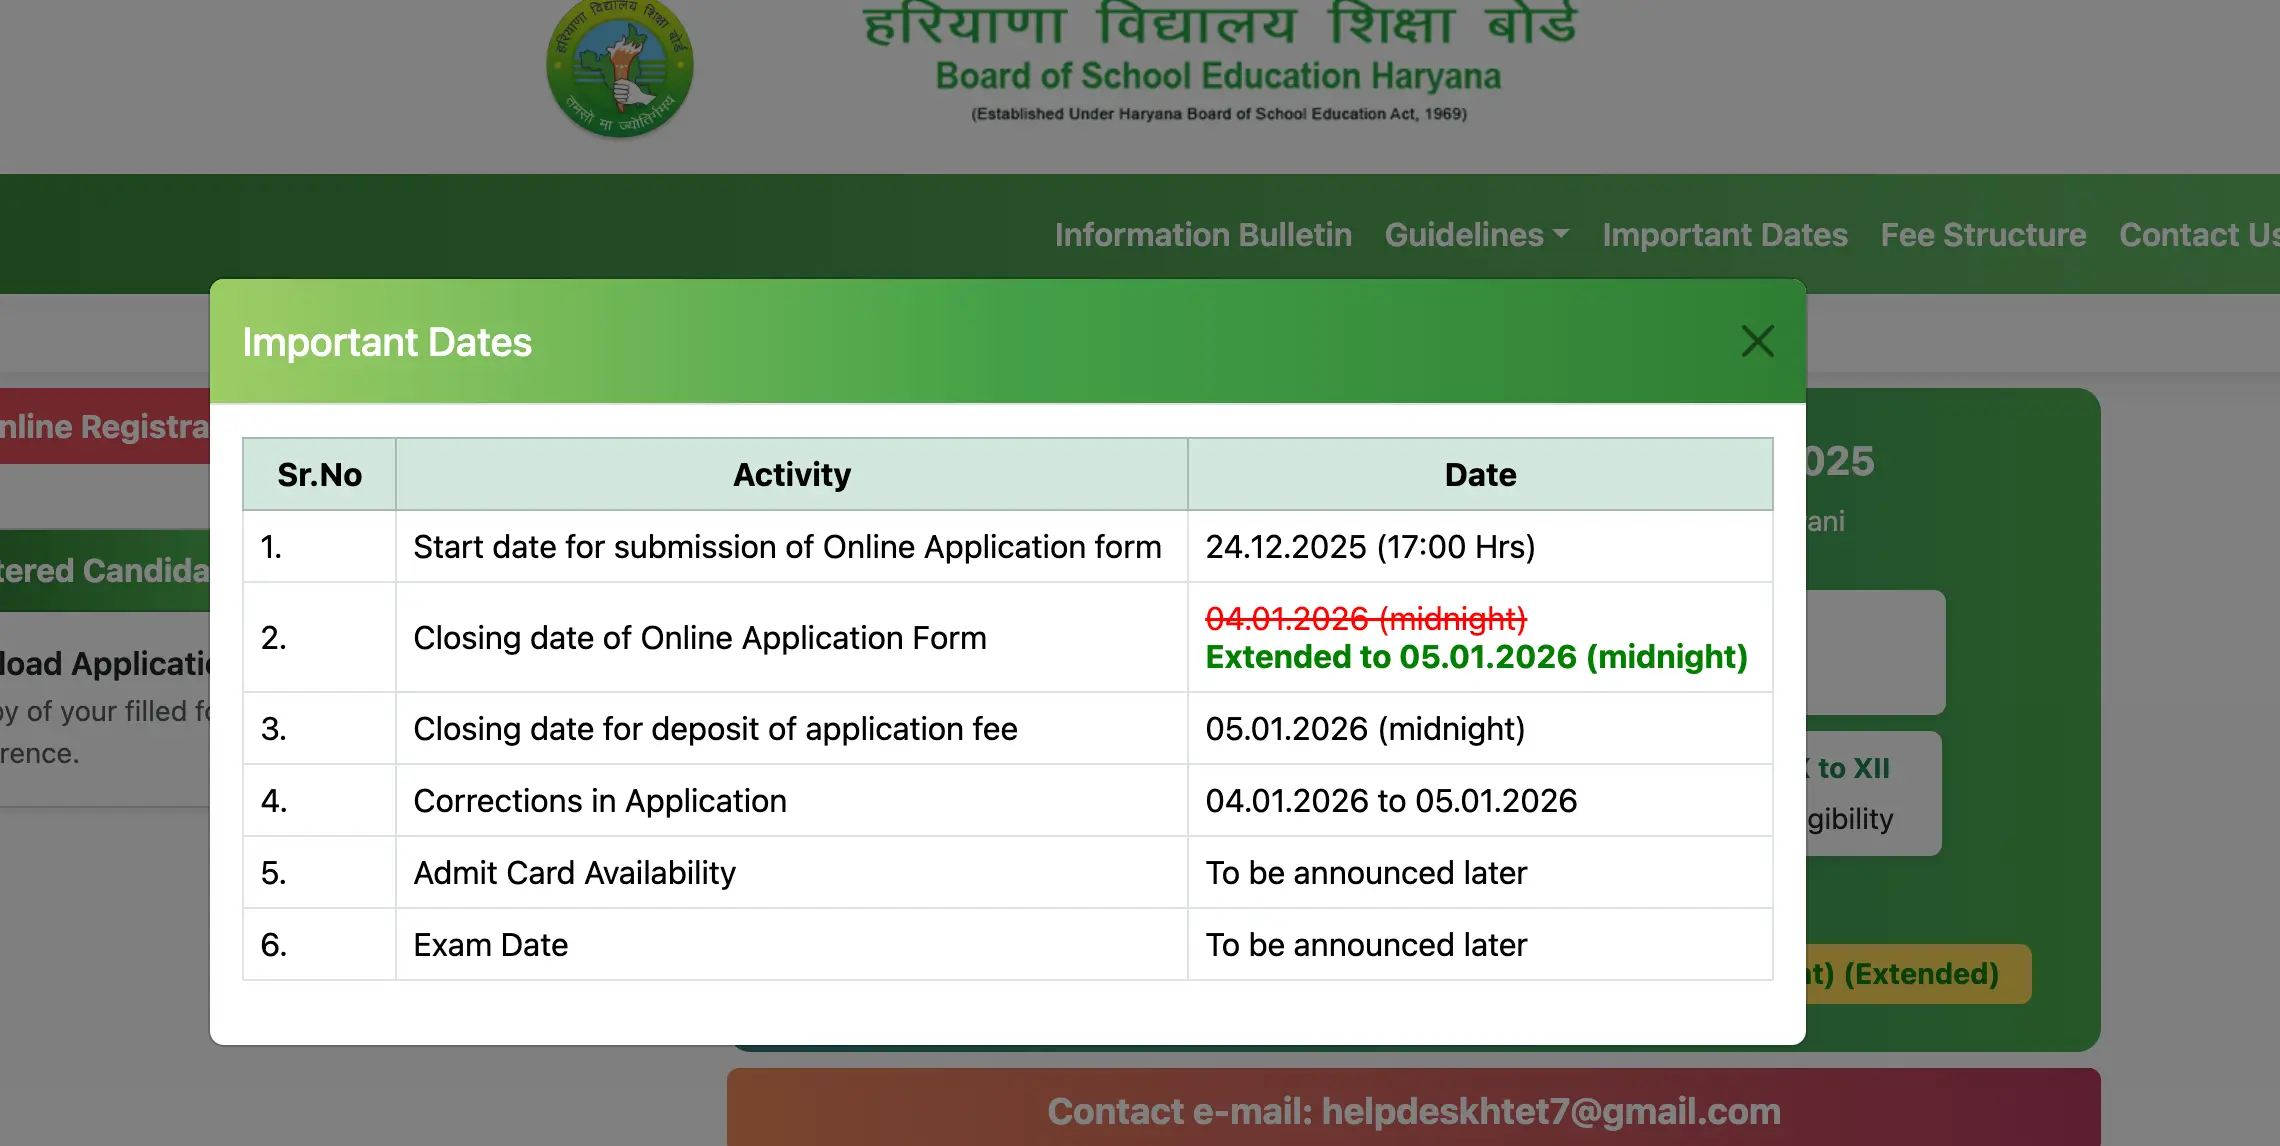Go to the Fee Structure page
Viewport: 2280px width, 1146px height.
(x=1983, y=235)
